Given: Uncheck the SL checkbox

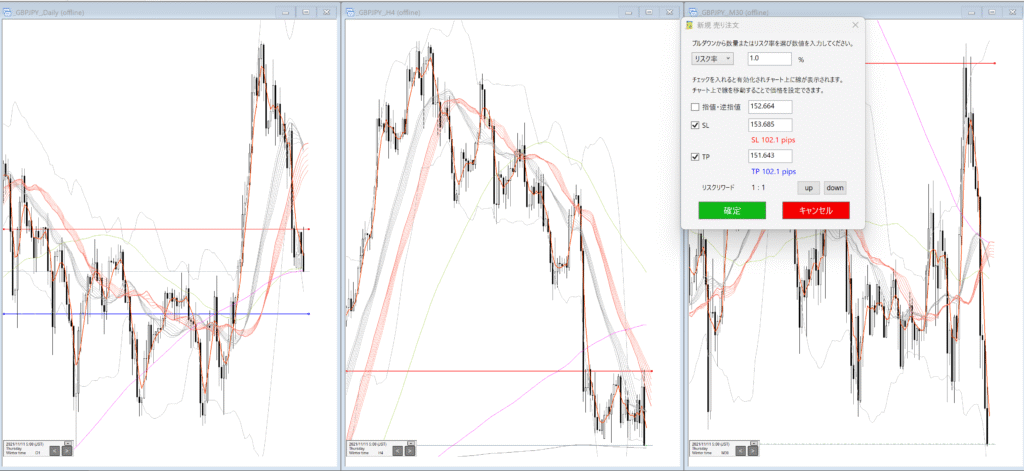Looking at the screenshot, I should pyautogui.click(x=695, y=126).
